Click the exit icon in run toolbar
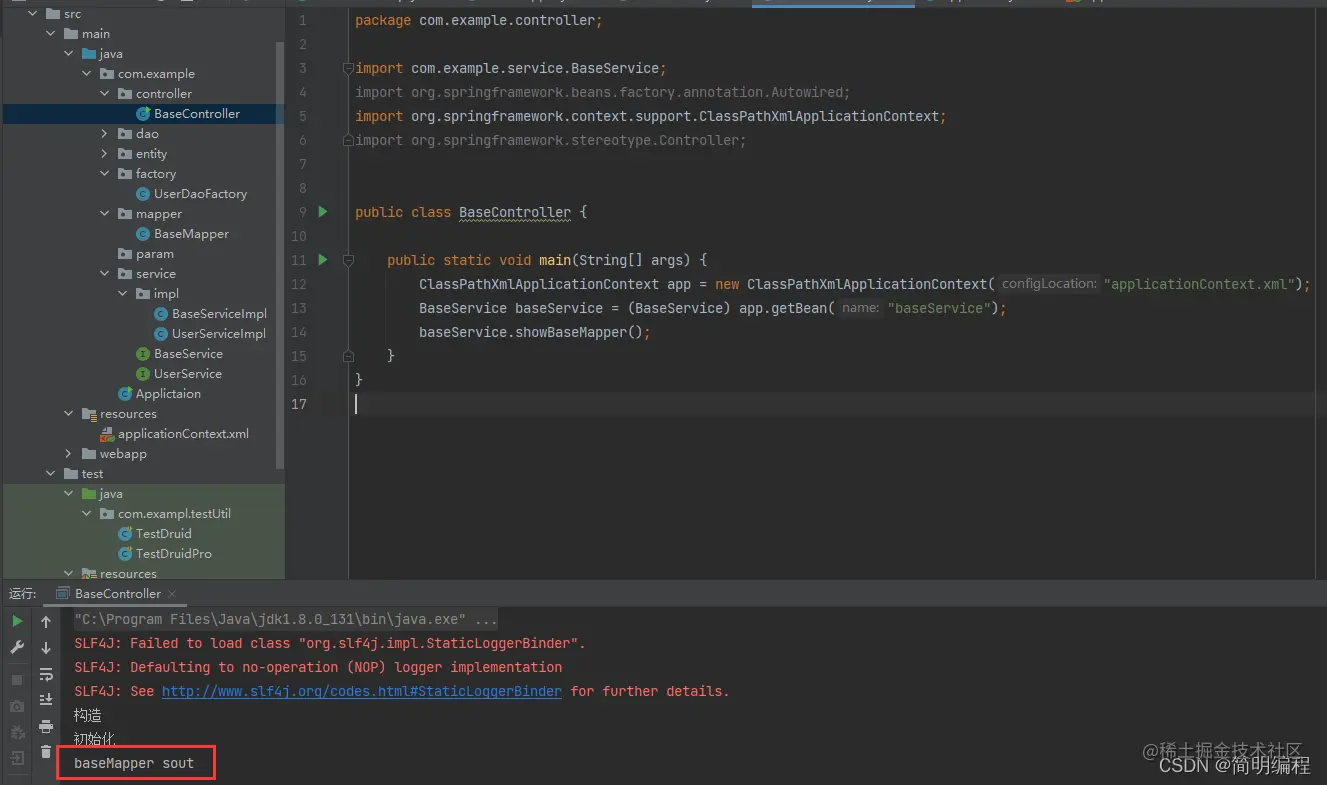The width and height of the screenshot is (1327, 785). point(17,760)
